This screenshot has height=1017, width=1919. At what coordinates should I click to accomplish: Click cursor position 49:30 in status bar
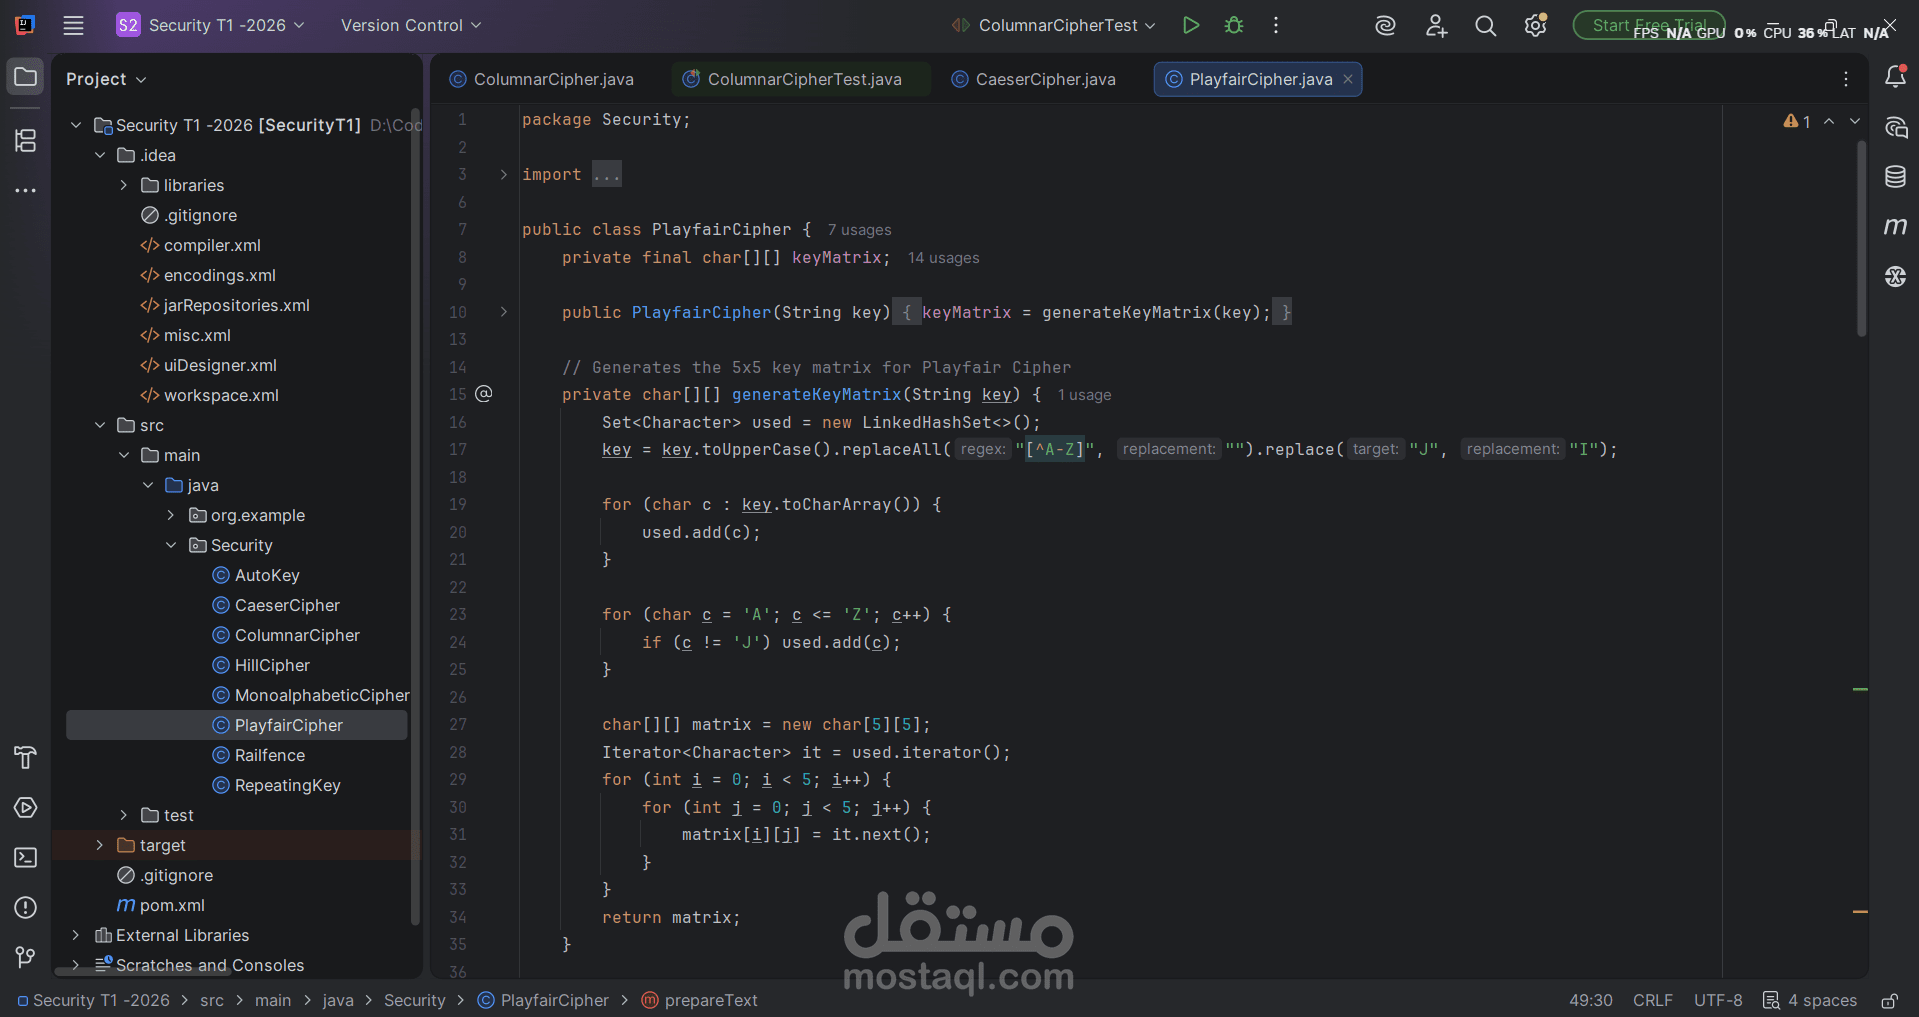coord(1590,1000)
